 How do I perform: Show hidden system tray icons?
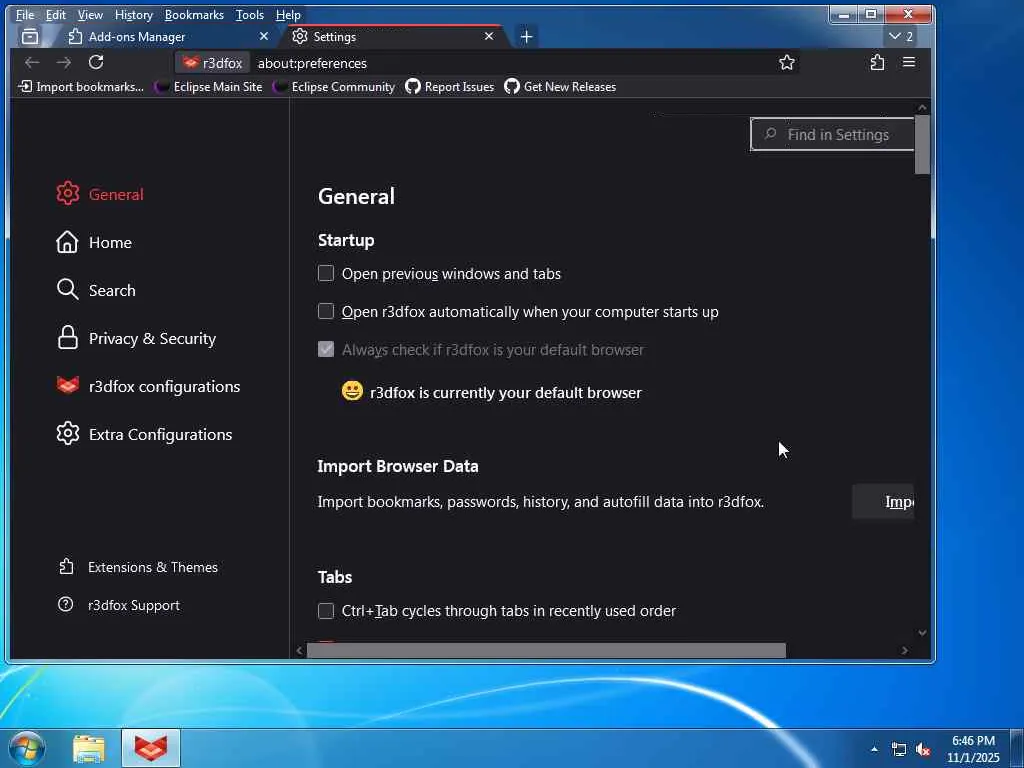click(x=874, y=749)
